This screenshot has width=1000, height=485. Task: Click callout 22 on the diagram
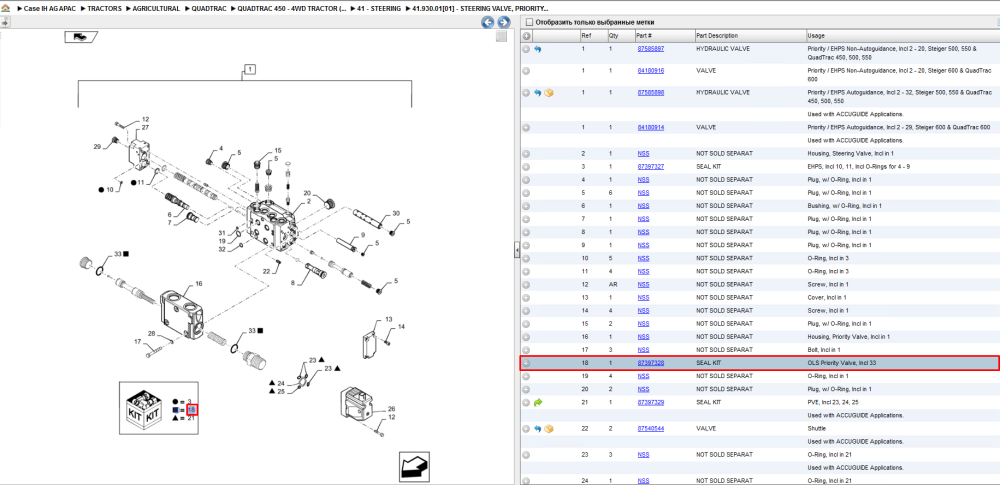click(x=267, y=272)
